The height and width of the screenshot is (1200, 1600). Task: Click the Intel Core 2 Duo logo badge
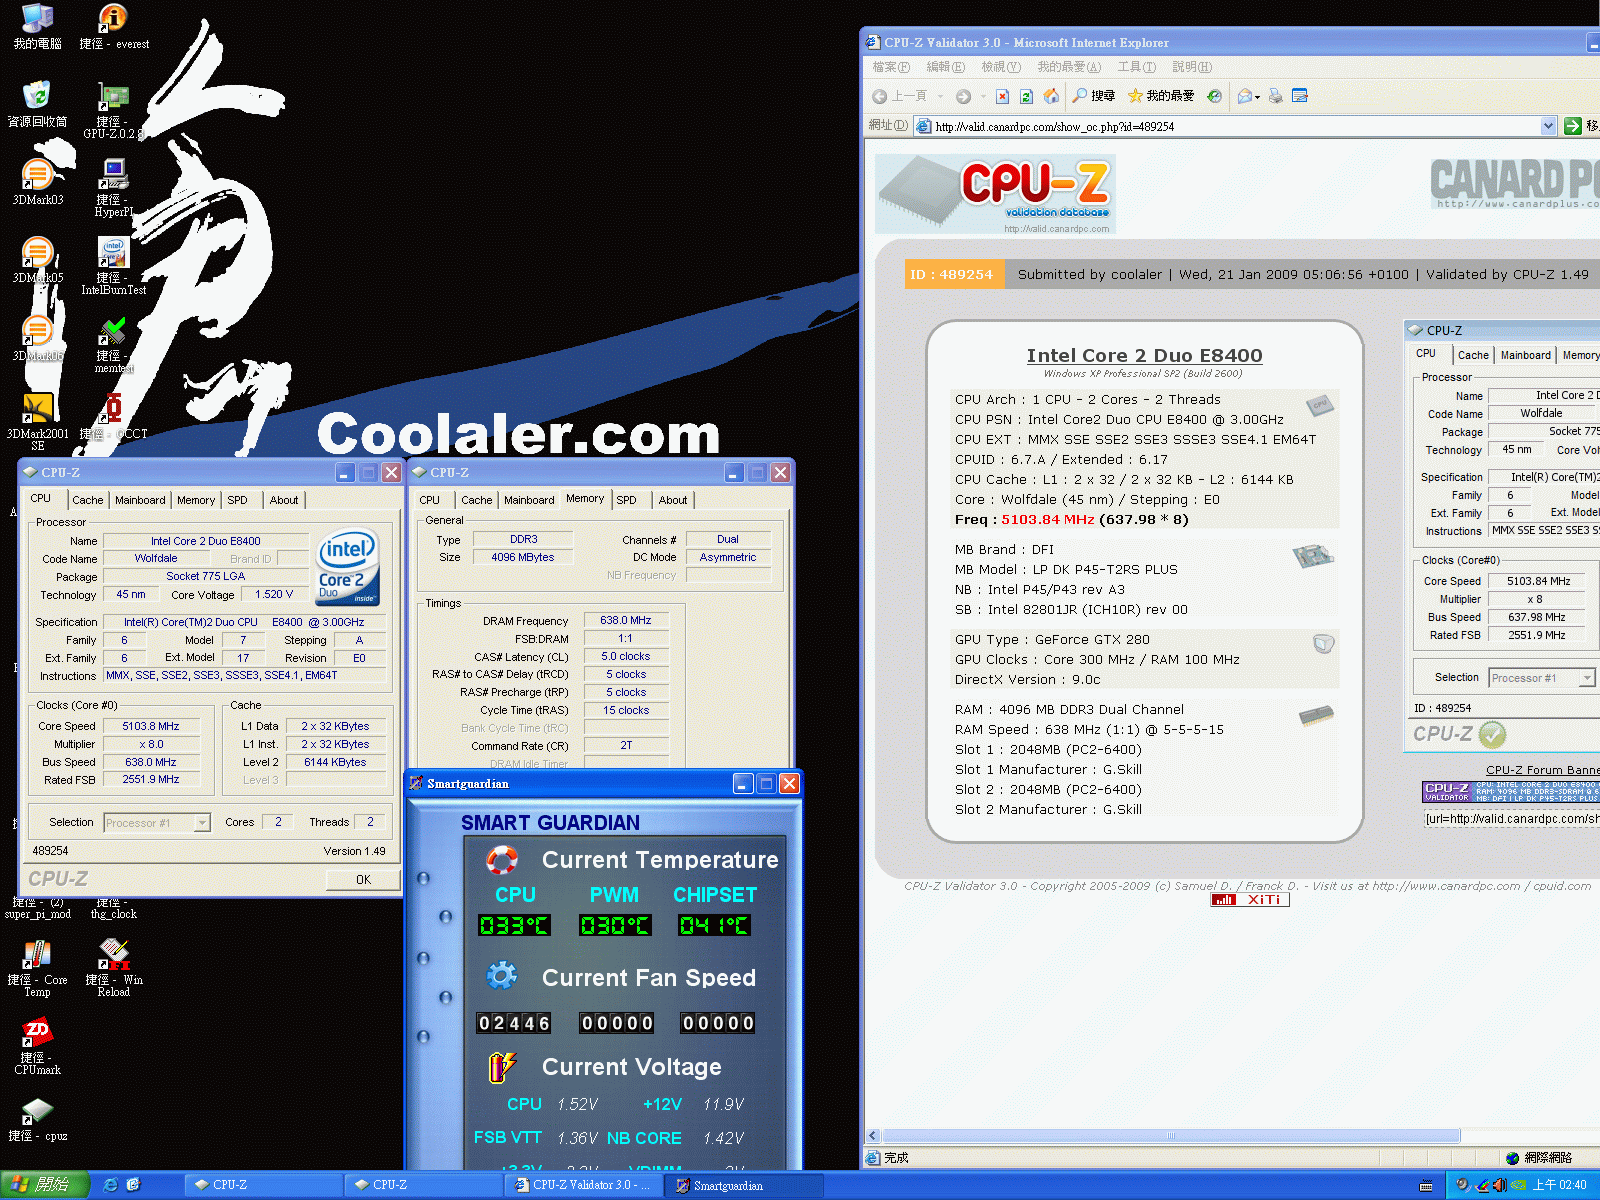pyautogui.click(x=348, y=567)
